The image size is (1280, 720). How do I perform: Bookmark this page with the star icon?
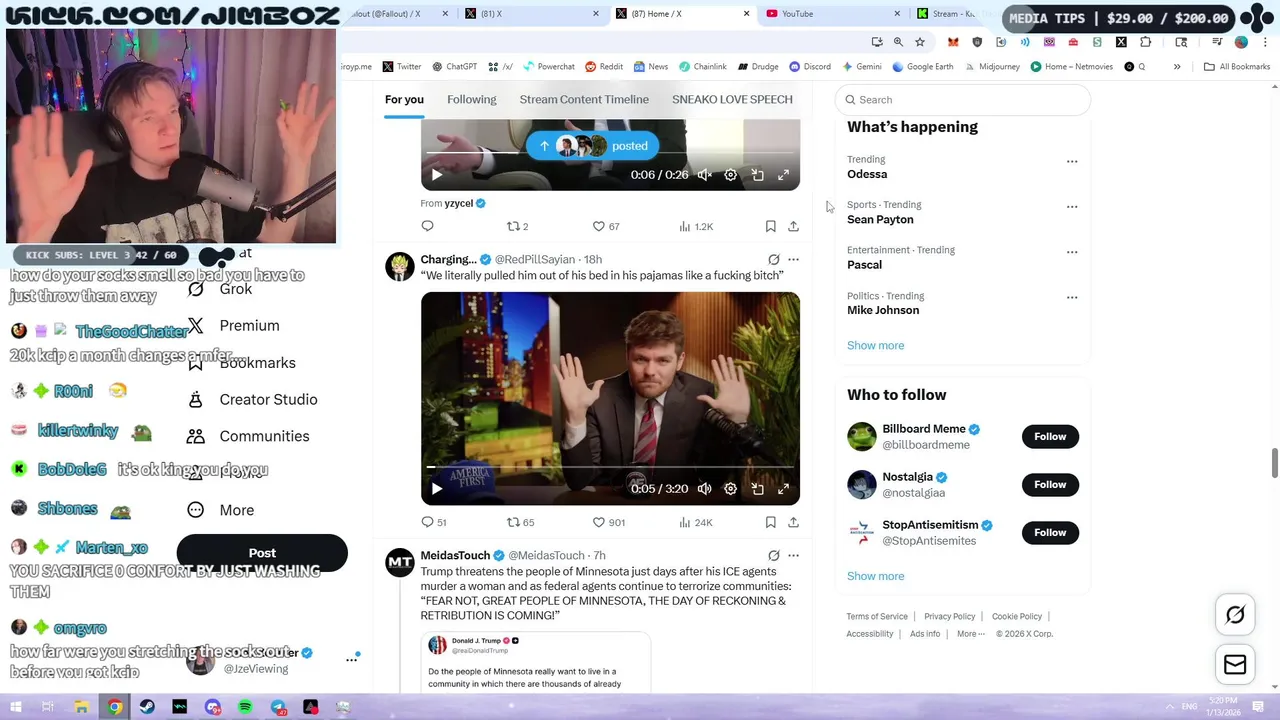[x=920, y=42]
